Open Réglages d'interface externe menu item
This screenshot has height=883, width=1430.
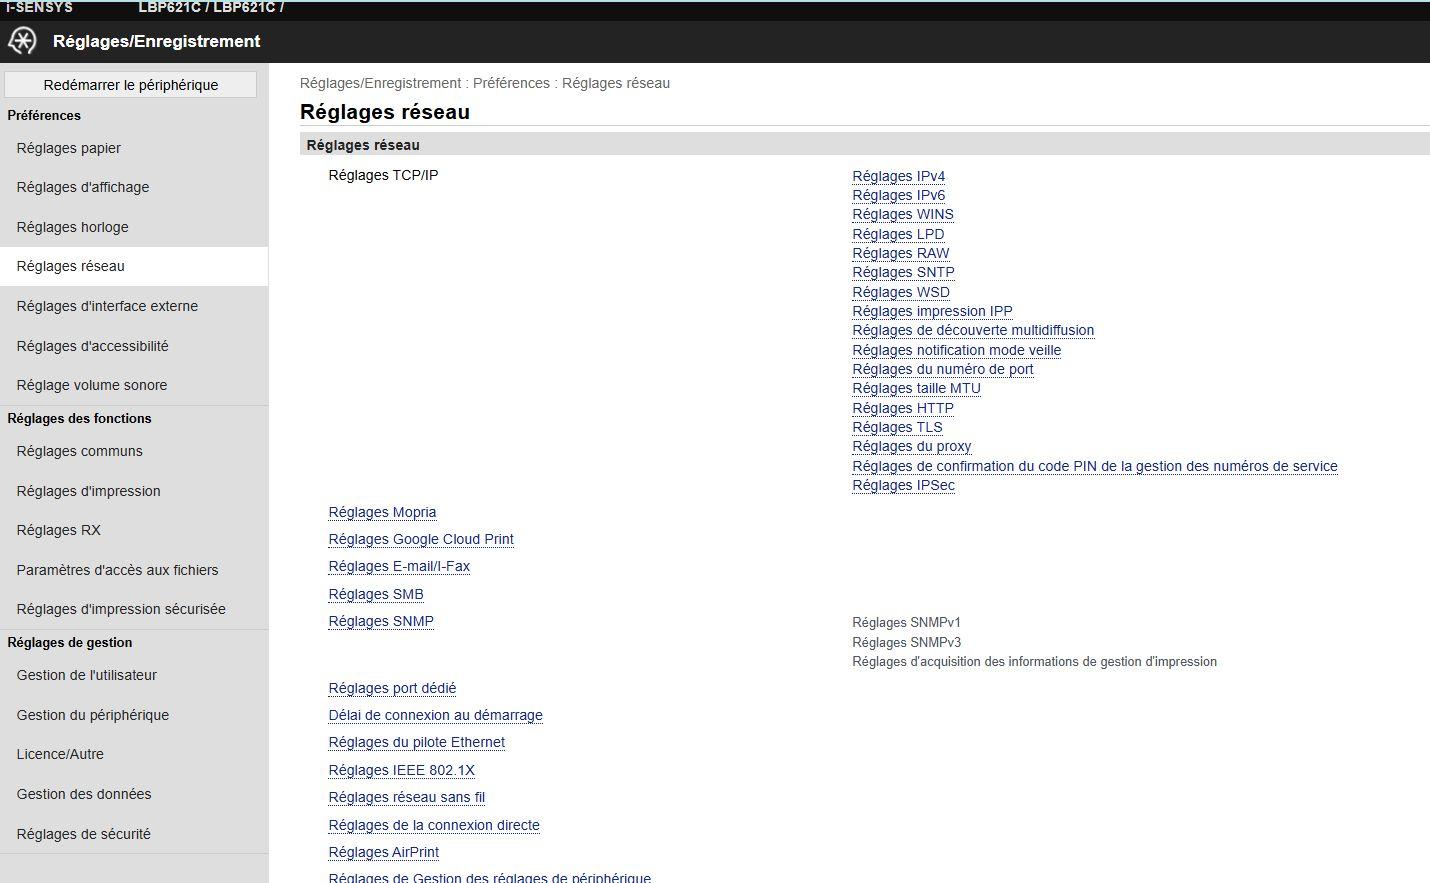tap(107, 306)
